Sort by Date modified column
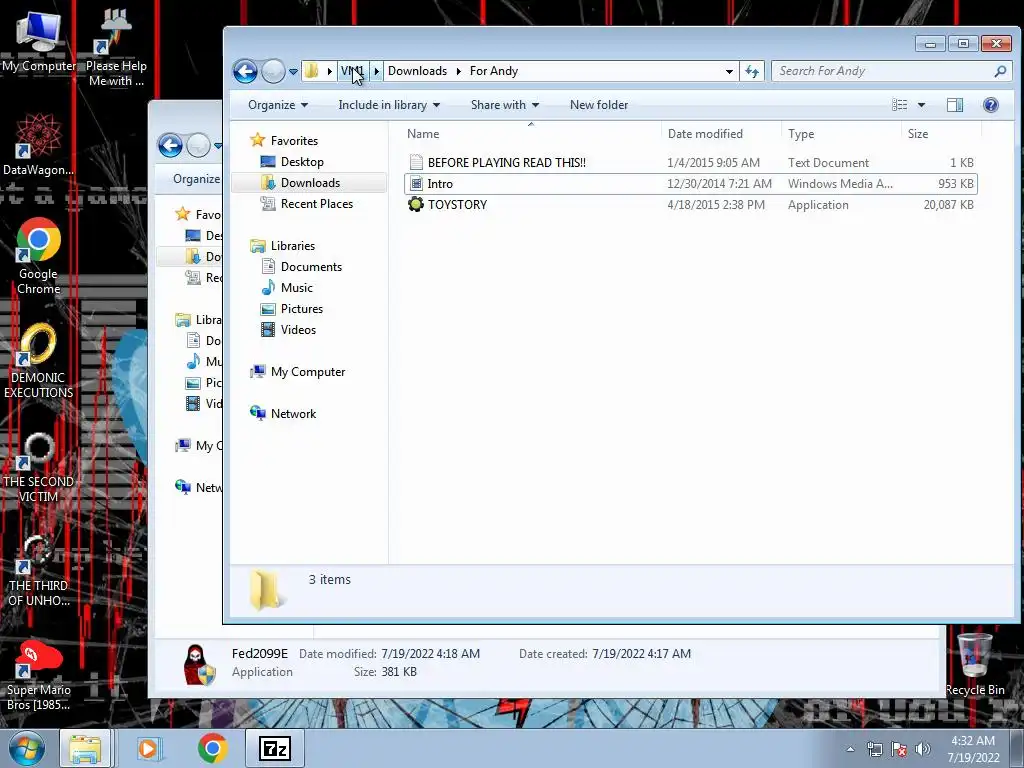 705,134
